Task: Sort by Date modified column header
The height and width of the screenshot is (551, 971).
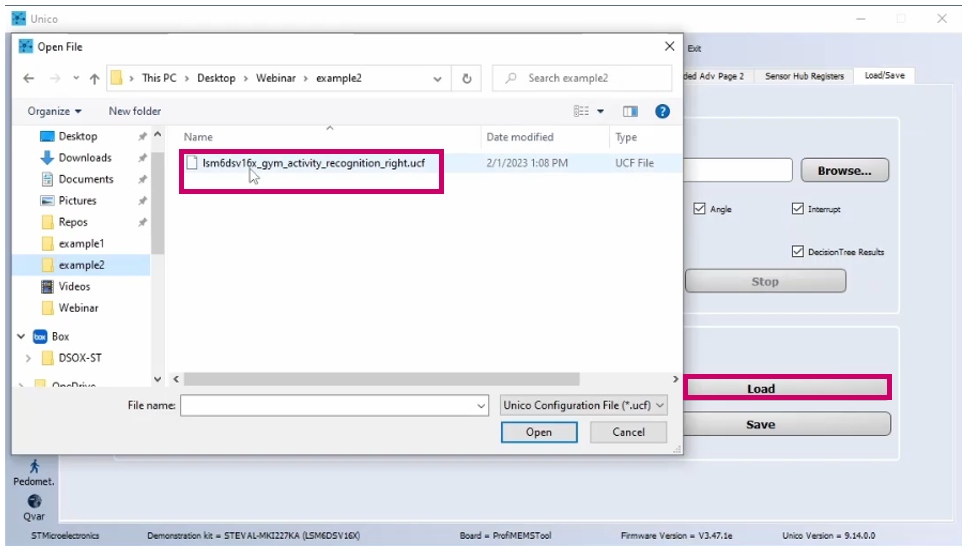Action: [x=520, y=137]
